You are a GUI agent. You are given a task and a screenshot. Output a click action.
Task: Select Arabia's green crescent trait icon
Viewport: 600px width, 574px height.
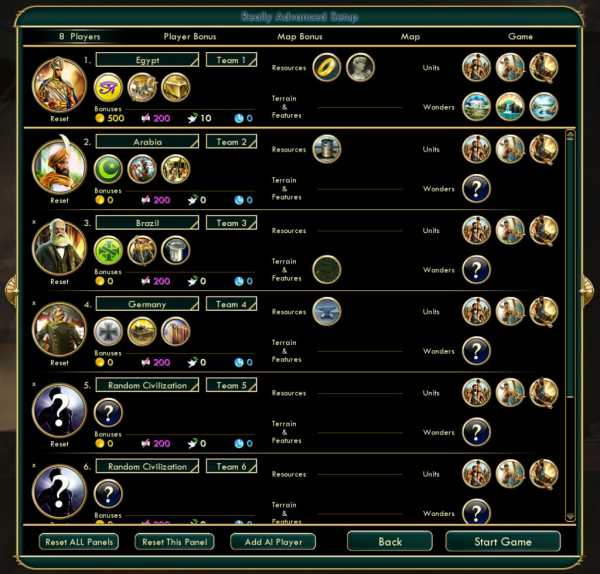click(x=108, y=169)
